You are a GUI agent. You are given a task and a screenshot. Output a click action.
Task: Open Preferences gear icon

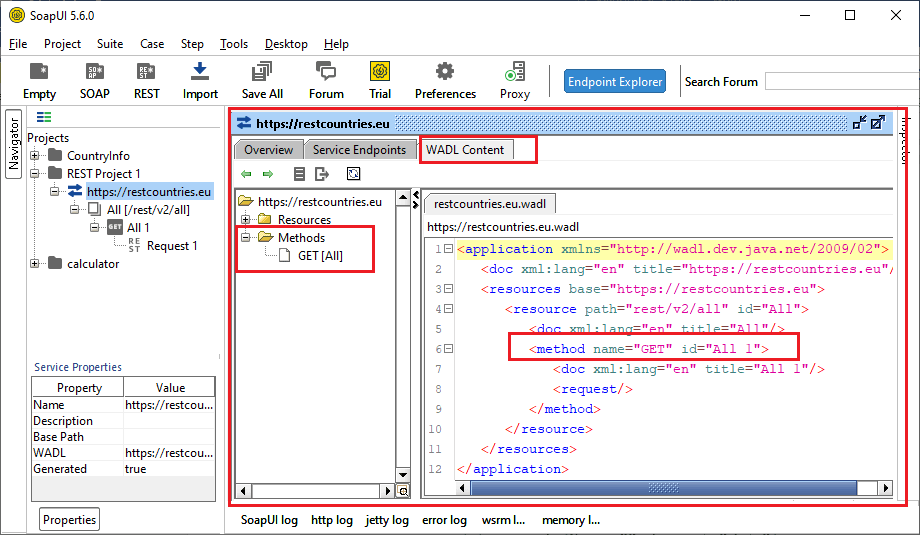[x=445, y=72]
